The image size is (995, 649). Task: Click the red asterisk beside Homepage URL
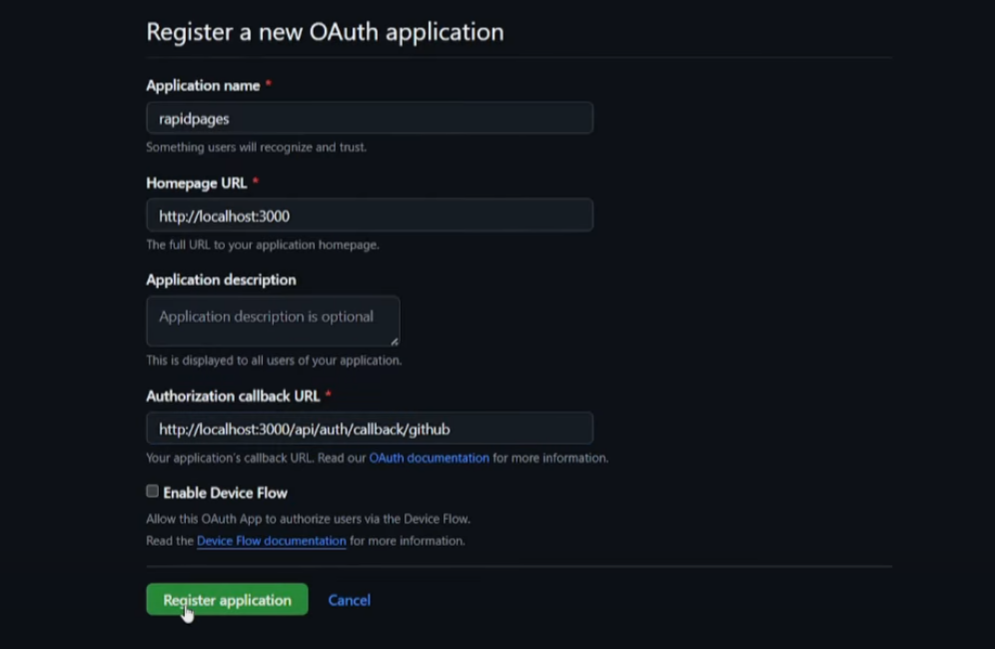click(255, 182)
